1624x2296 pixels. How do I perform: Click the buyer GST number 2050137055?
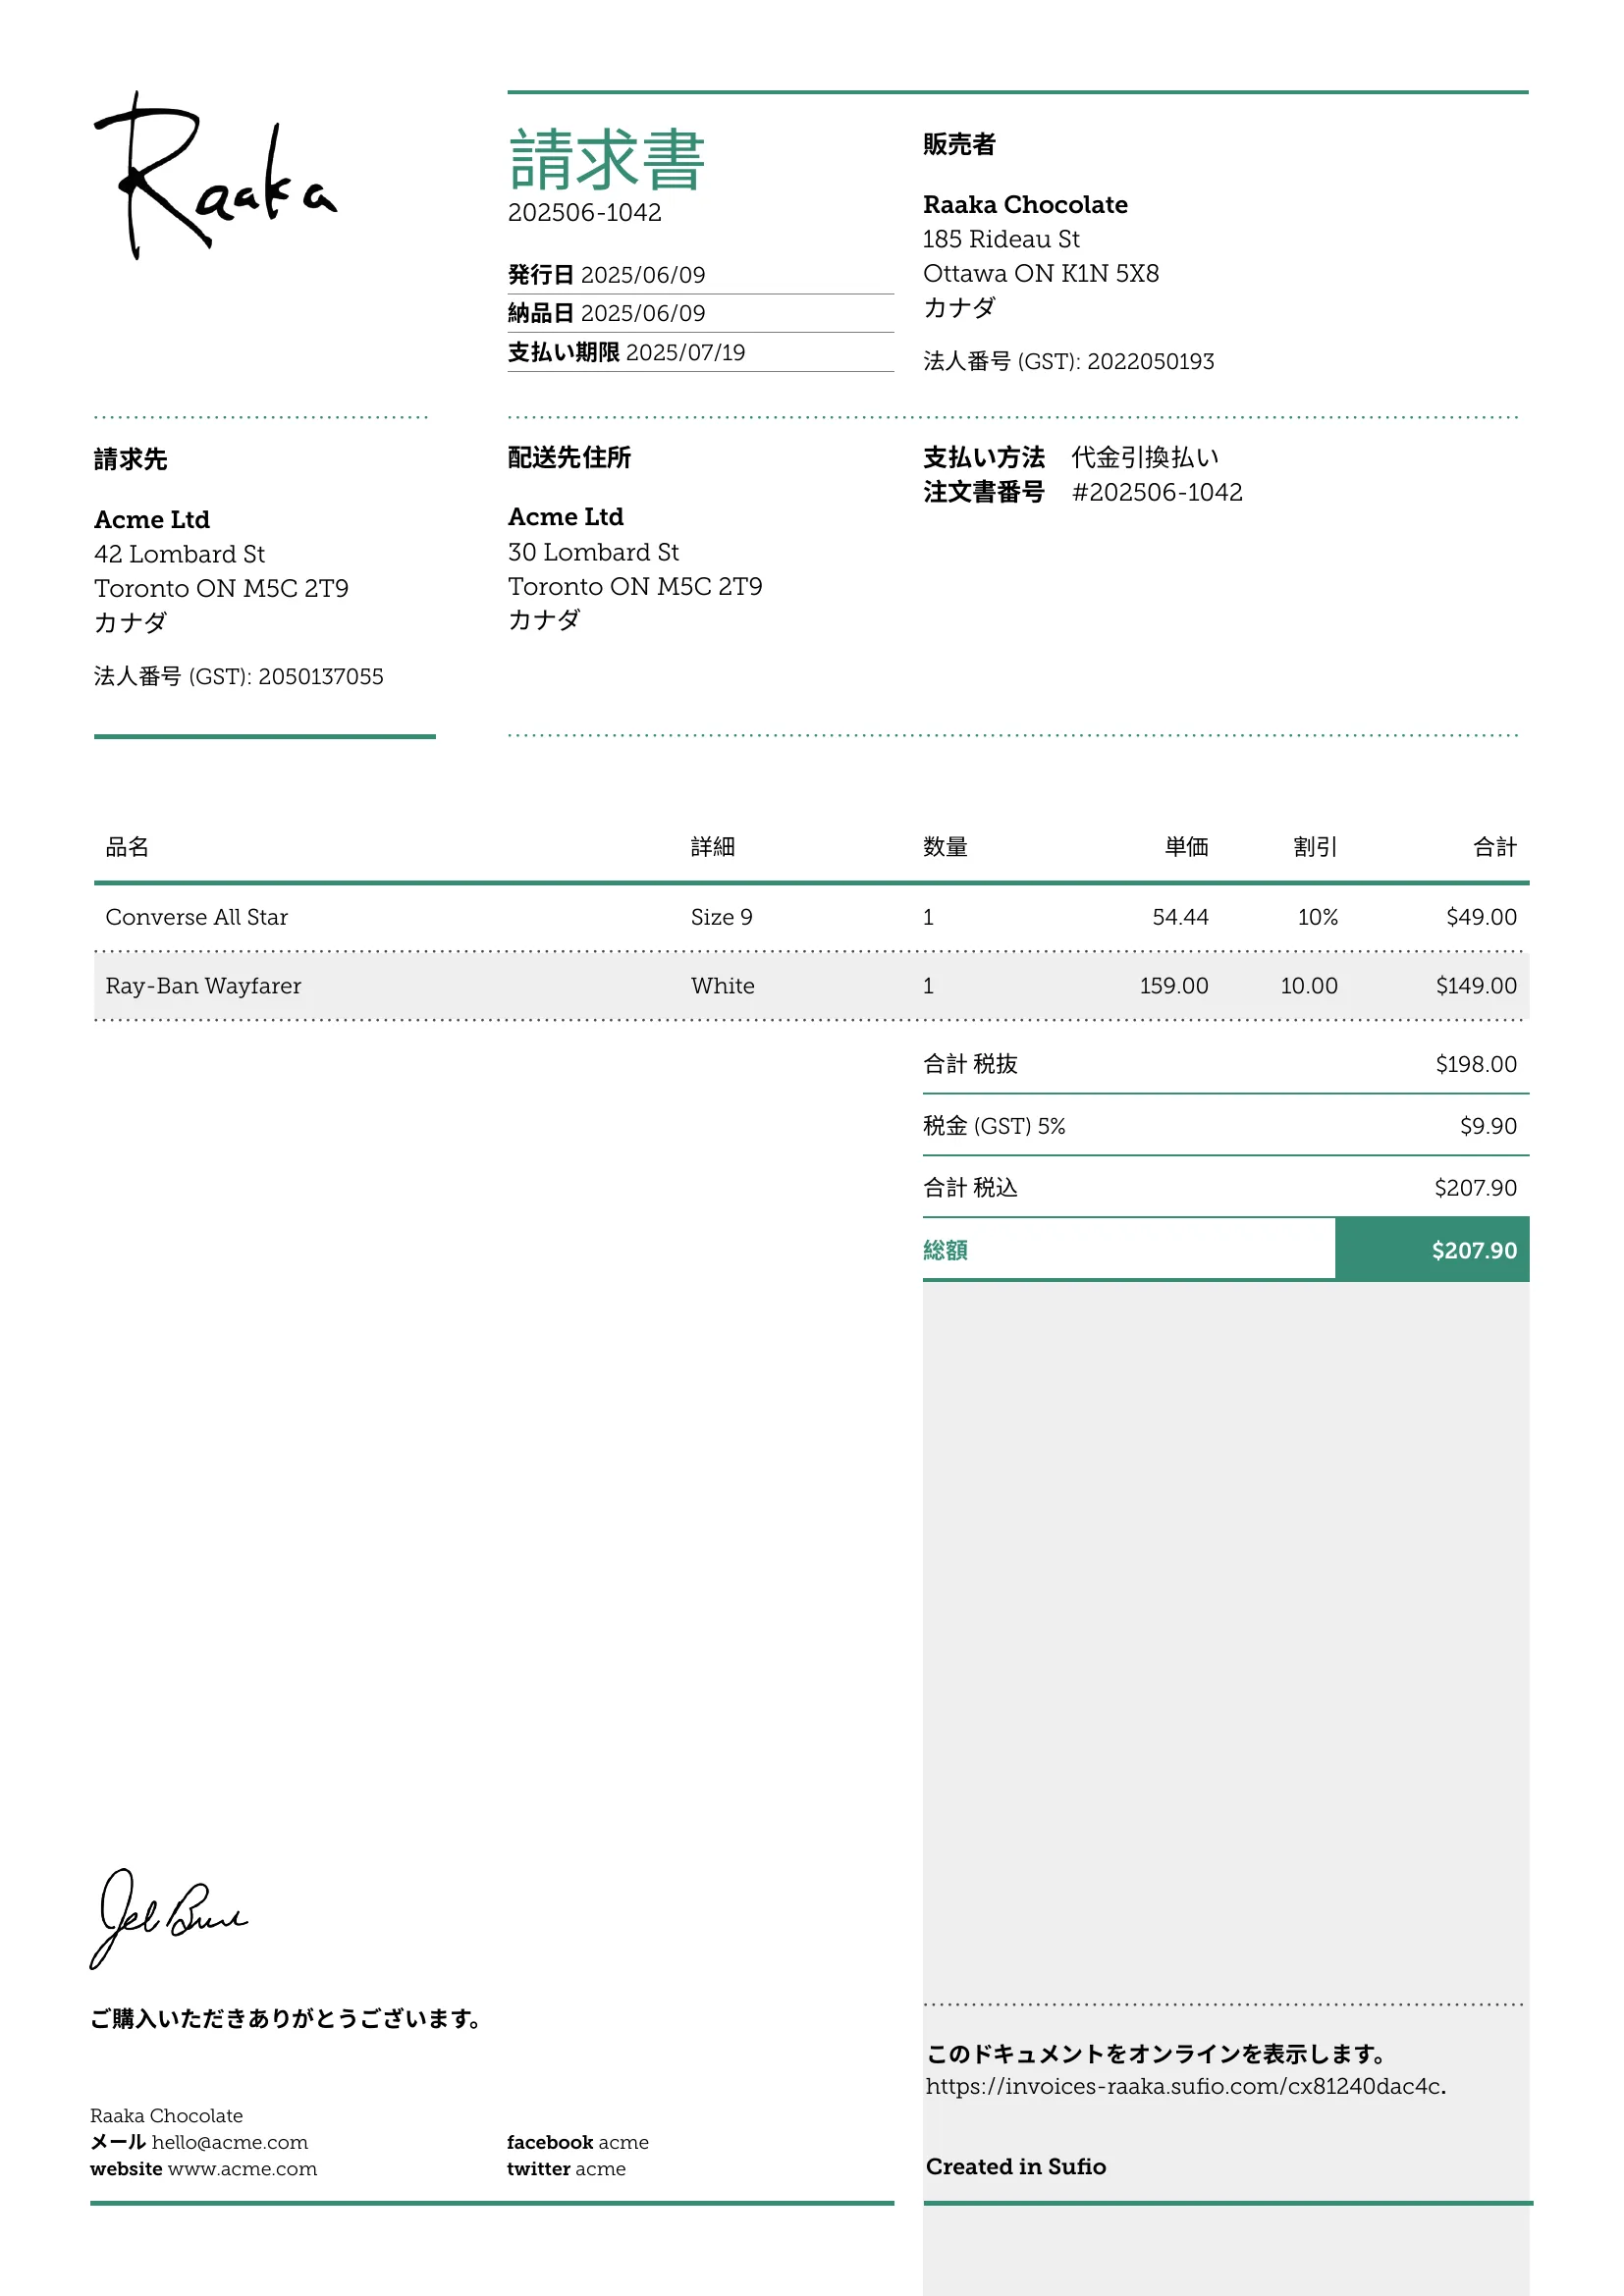320,676
